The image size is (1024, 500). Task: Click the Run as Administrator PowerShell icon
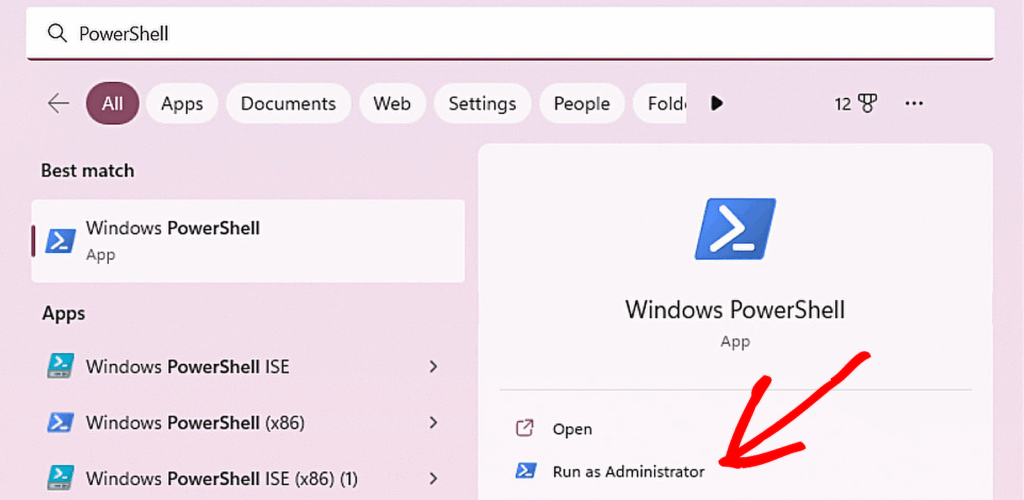(526, 471)
